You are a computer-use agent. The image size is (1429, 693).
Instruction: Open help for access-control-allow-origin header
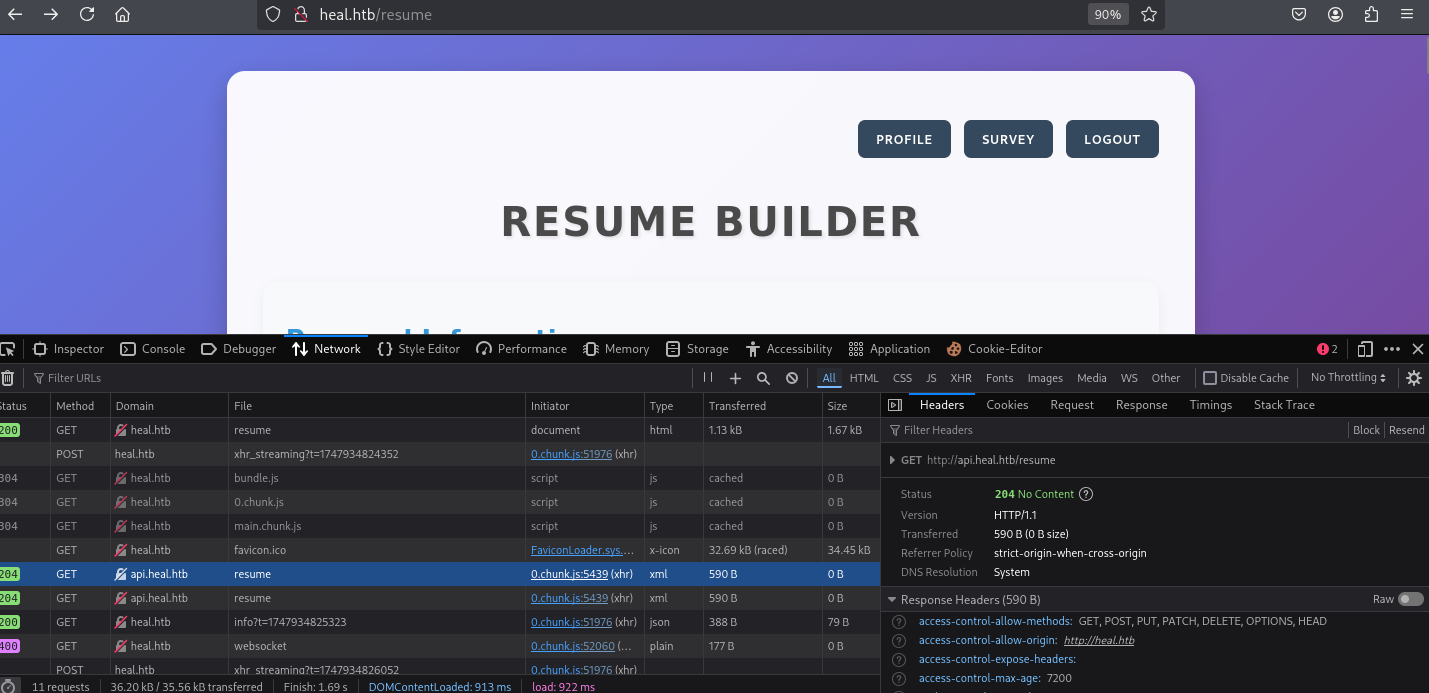pos(899,641)
